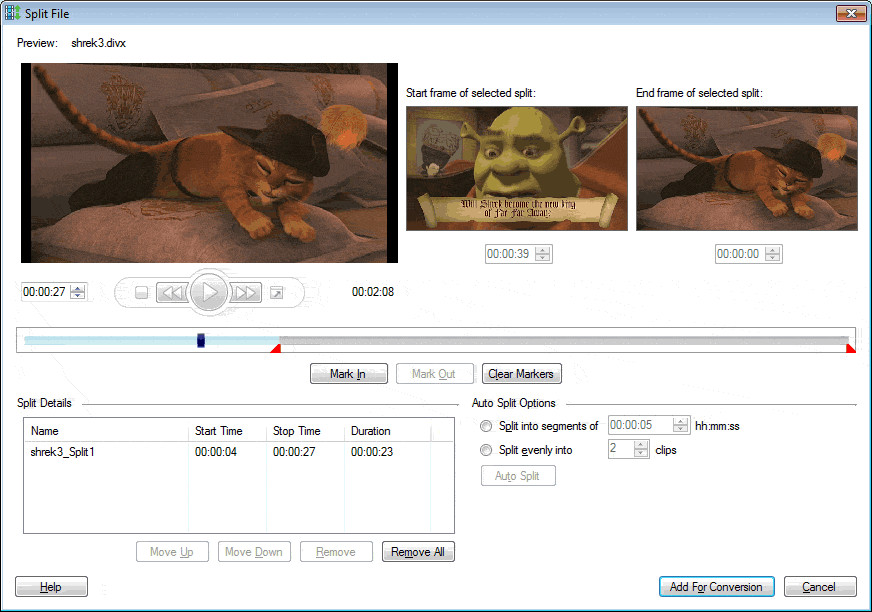This screenshot has width=872, height=612.
Task: Click the start frame Shrek thumbnail
Action: [x=517, y=169]
